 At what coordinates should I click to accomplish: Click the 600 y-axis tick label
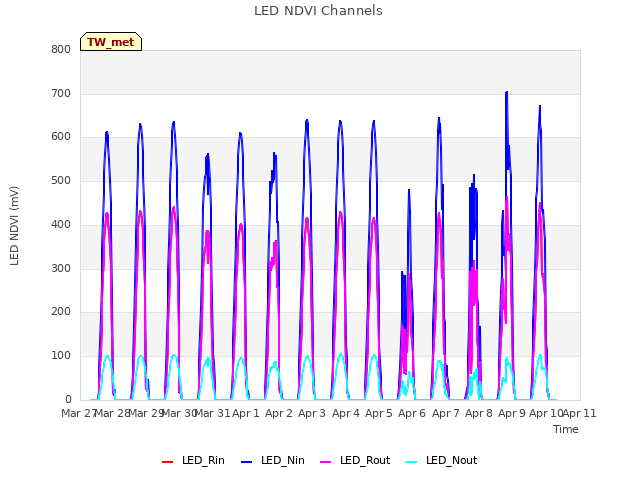point(61,137)
